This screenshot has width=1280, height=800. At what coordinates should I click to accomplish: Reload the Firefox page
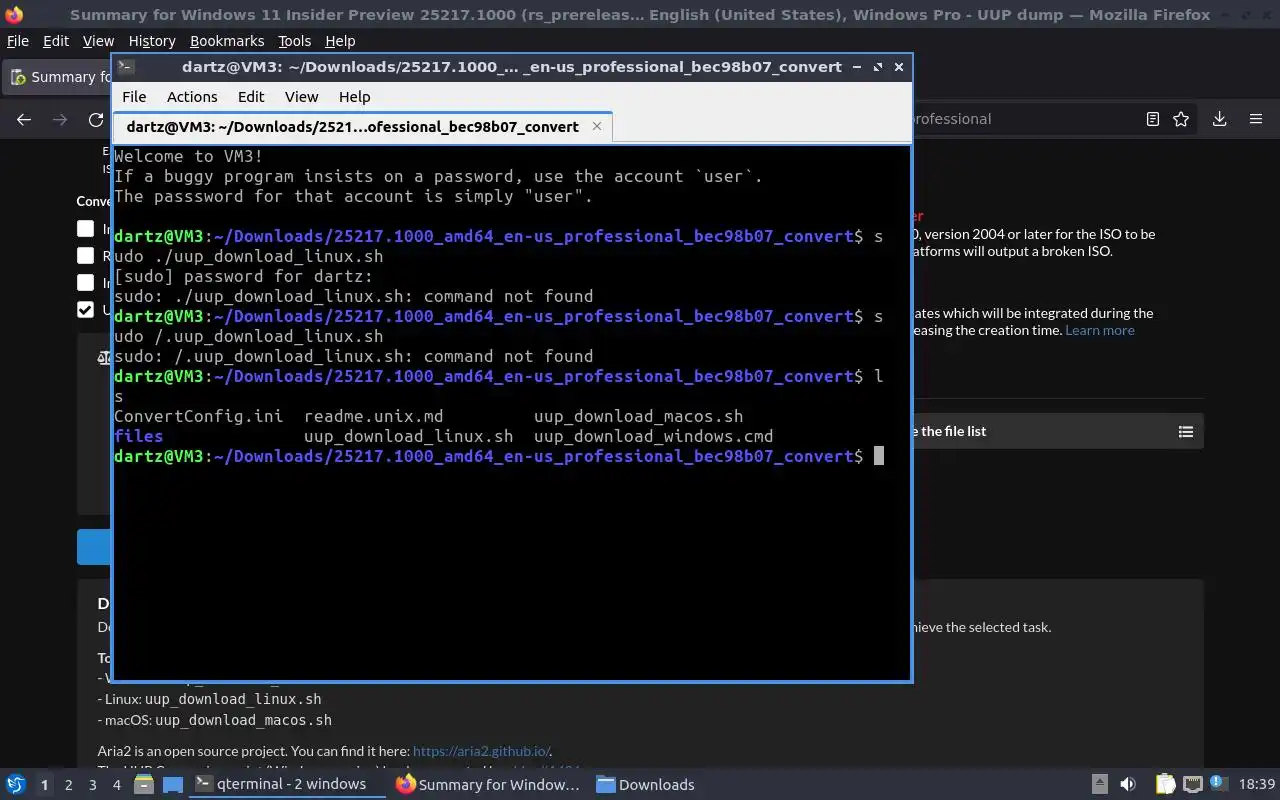click(x=96, y=119)
